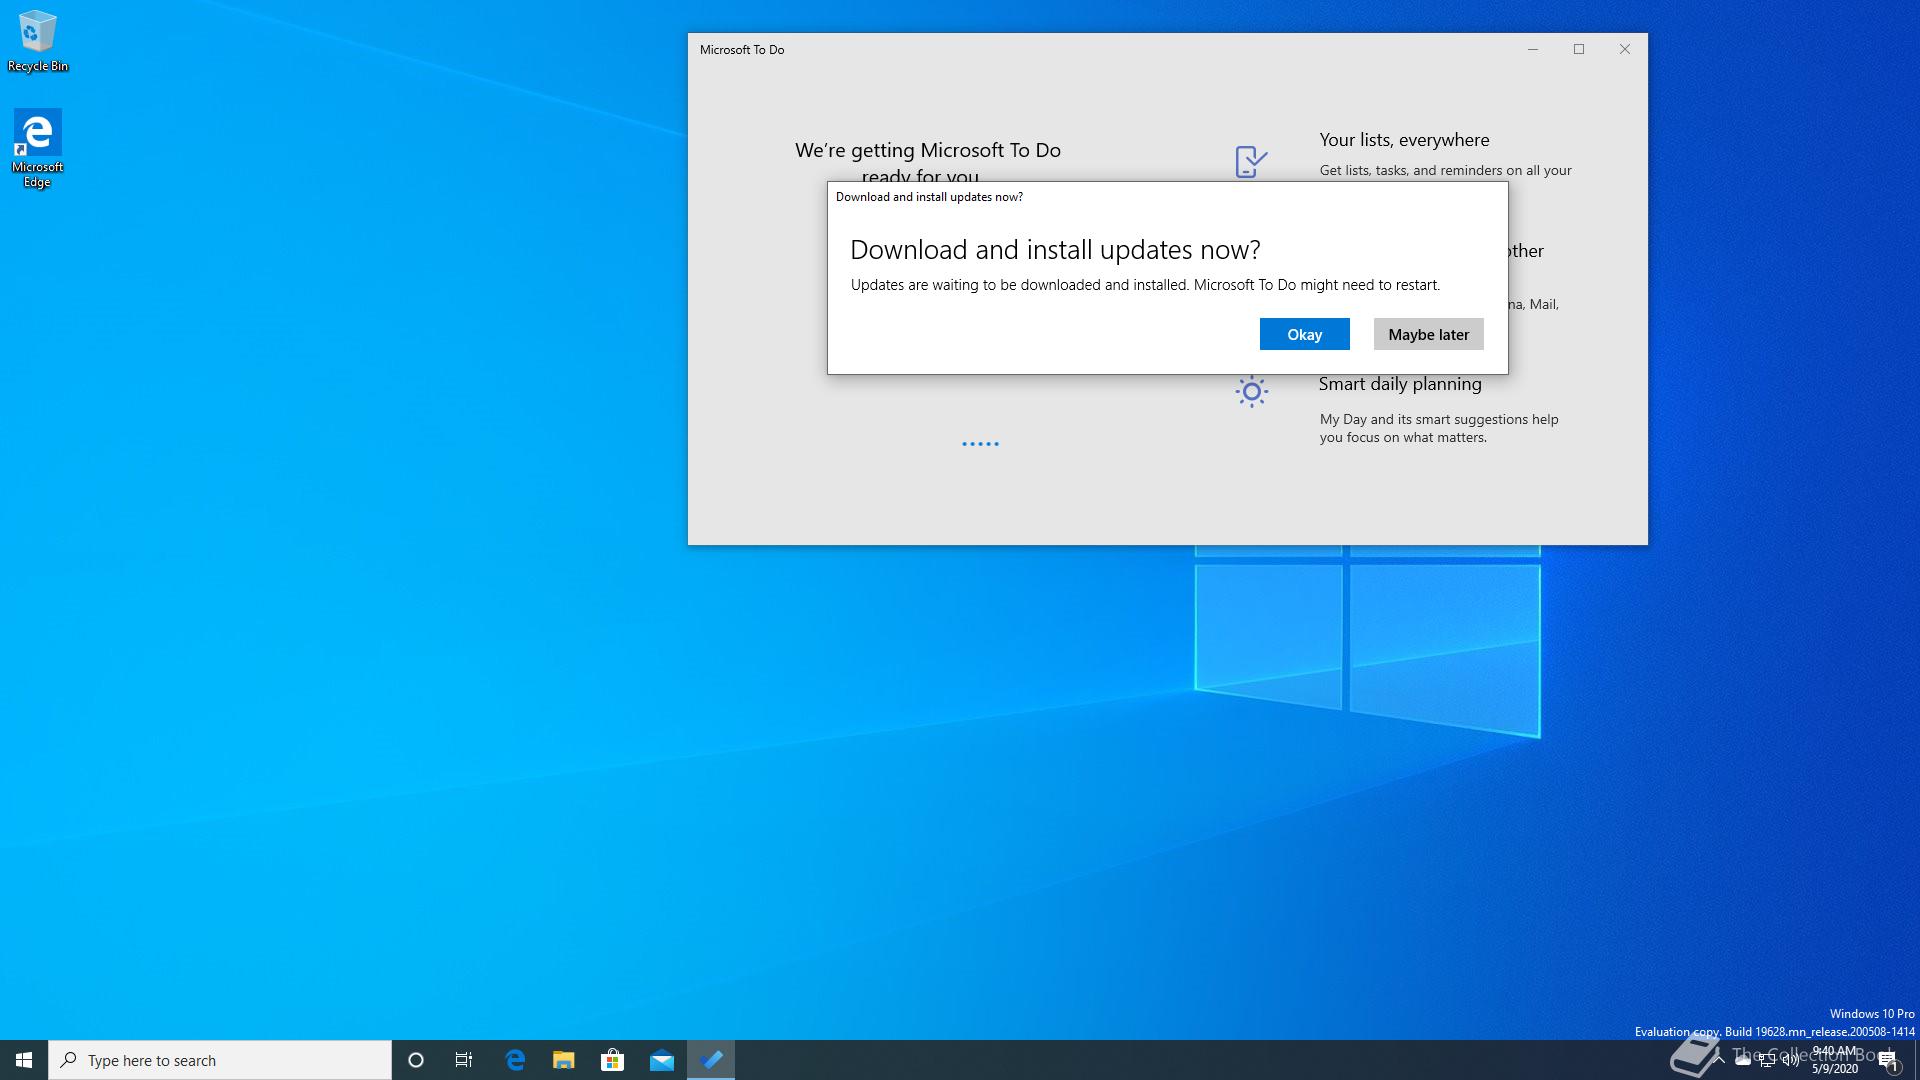The height and width of the screenshot is (1080, 1920).
Task: Click the phone checkmark icon in To Do
Action: (1251, 161)
